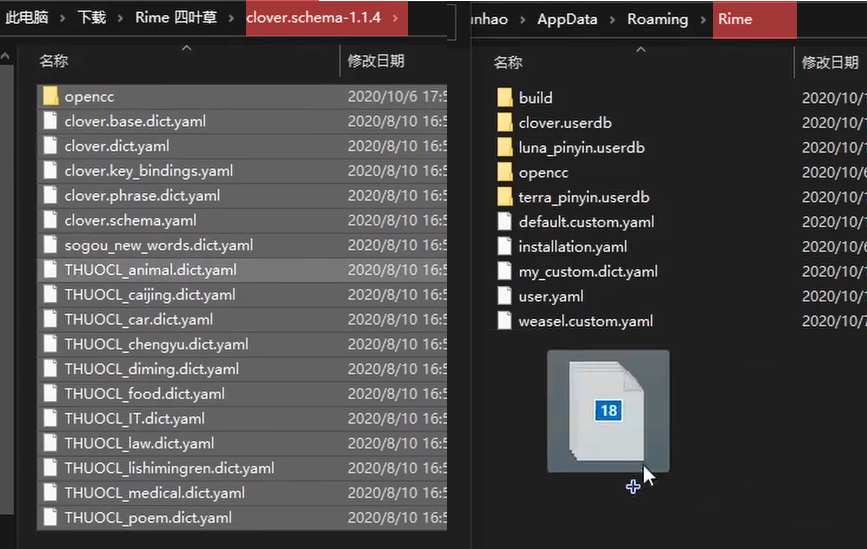Viewport: 867px width, 549px height.
Task: Click the file icon of THUOCL_IT.dict.yaml
Action: (50, 419)
